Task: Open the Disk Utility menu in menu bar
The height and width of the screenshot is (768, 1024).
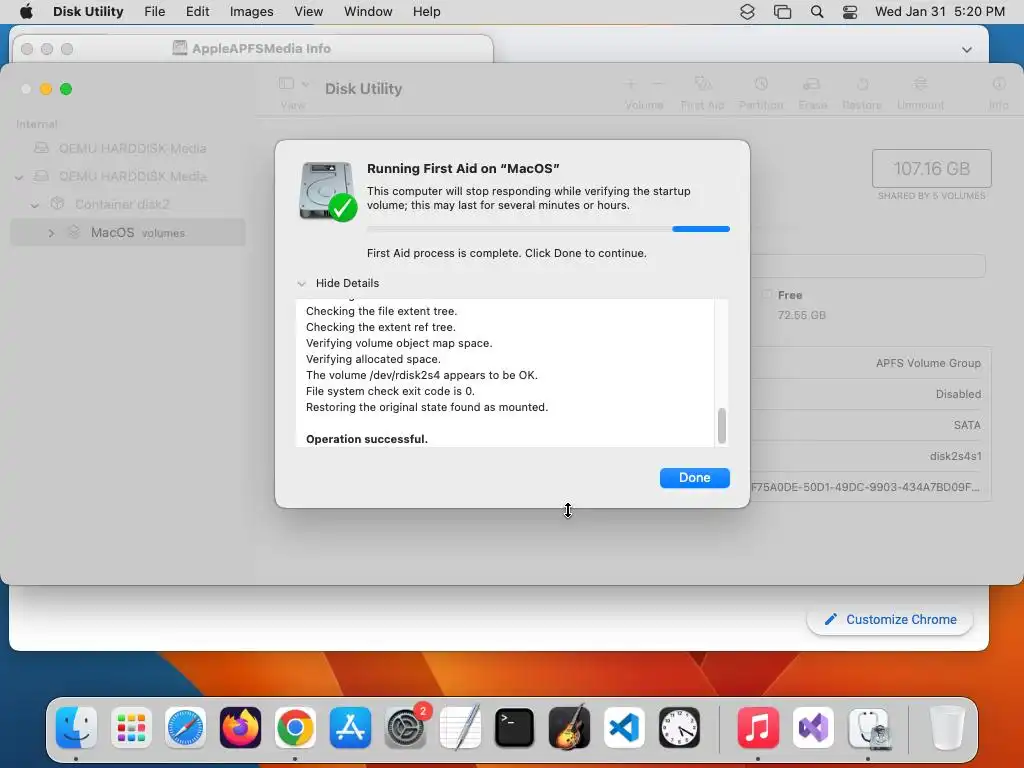Action: 88,12
